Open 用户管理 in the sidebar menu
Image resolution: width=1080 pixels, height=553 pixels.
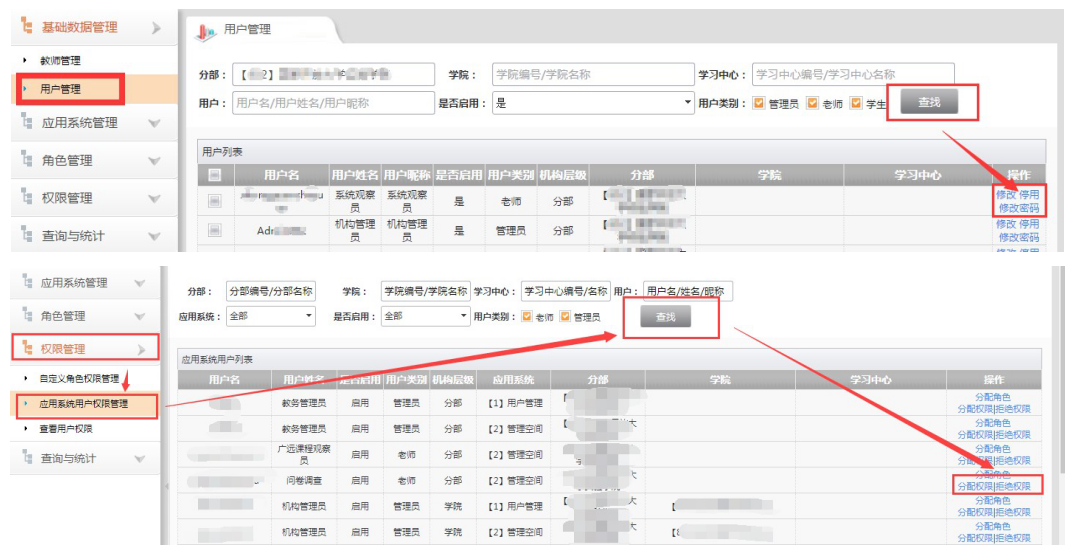(60, 89)
